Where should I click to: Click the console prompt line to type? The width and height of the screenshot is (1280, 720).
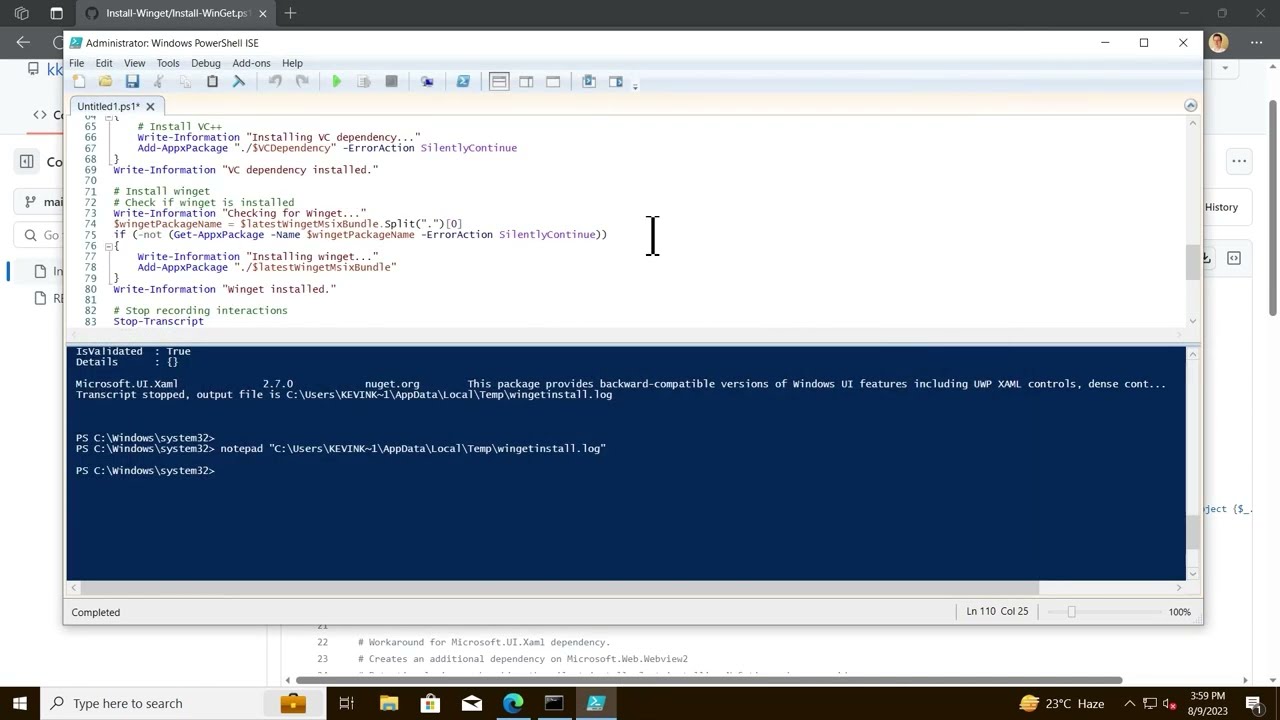[145, 471]
